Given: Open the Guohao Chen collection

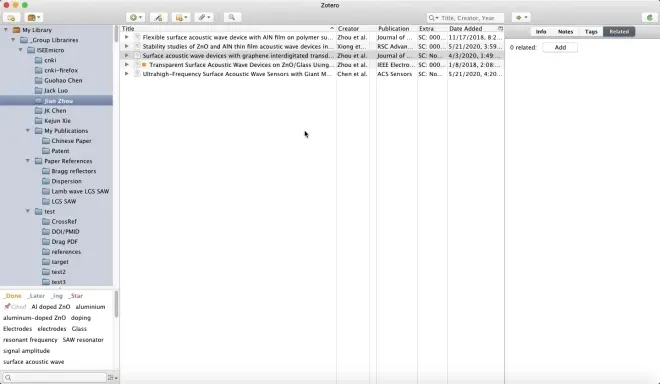Looking at the screenshot, I should coord(63,80).
